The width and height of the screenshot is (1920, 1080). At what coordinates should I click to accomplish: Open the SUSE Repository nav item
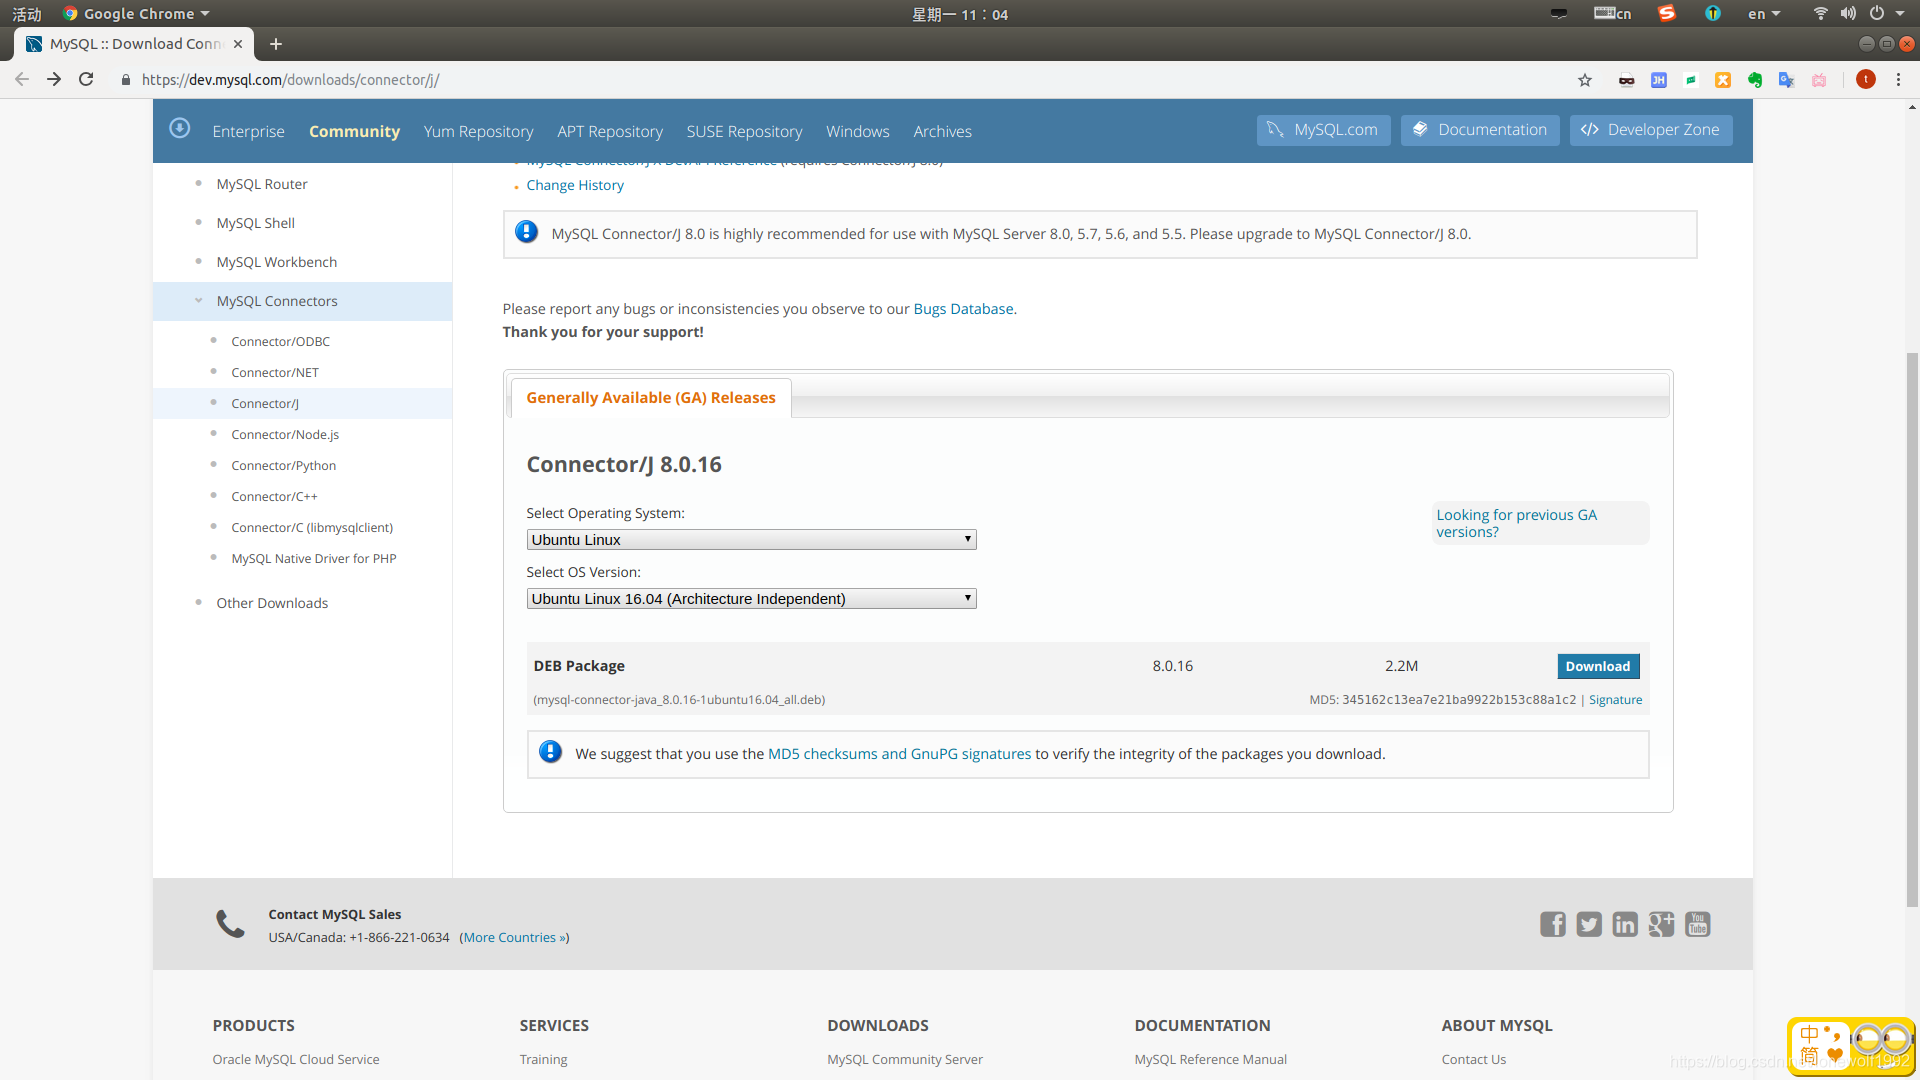[x=744, y=132]
